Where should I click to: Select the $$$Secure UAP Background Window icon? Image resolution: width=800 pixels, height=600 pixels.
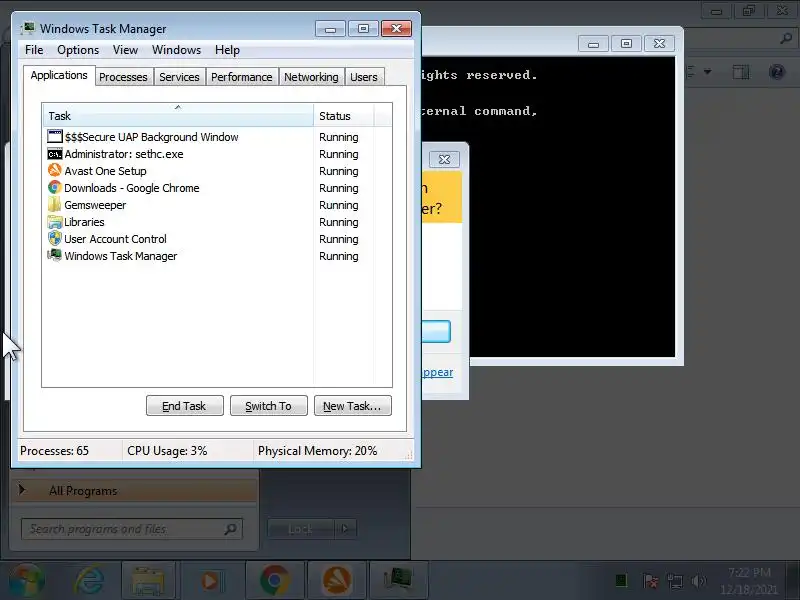click(x=55, y=137)
